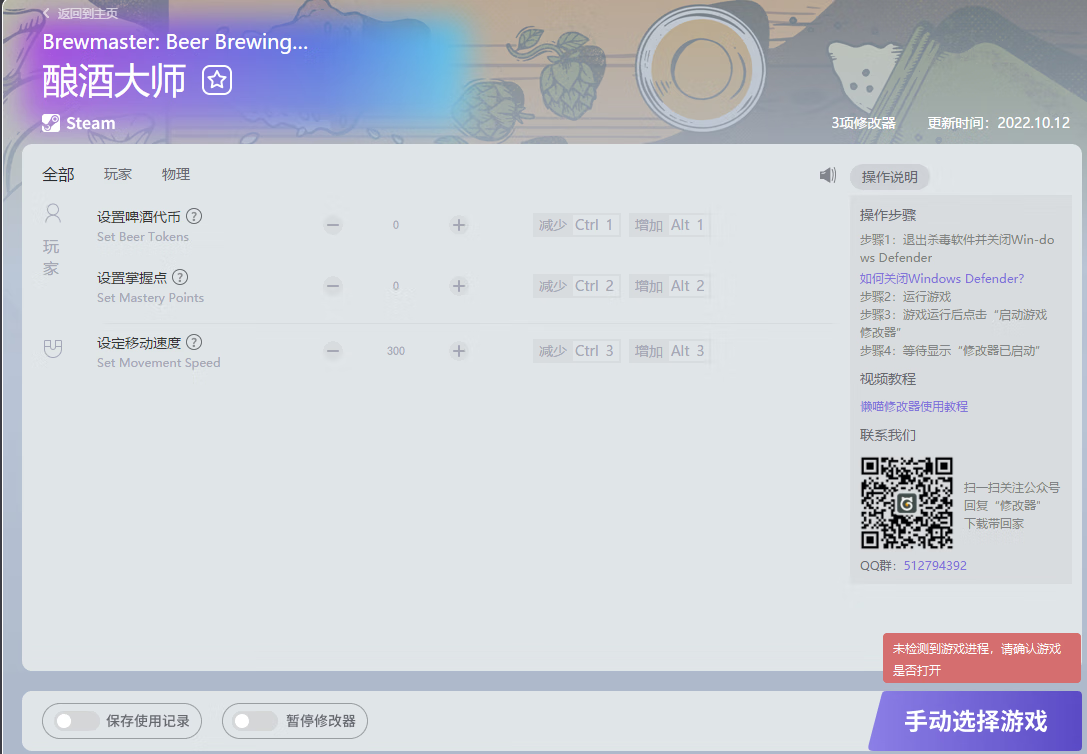Image resolution: width=1087 pixels, height=754 pixels.
Task: Open help tooltip for 设定移动速度
Action: (194, 342)
